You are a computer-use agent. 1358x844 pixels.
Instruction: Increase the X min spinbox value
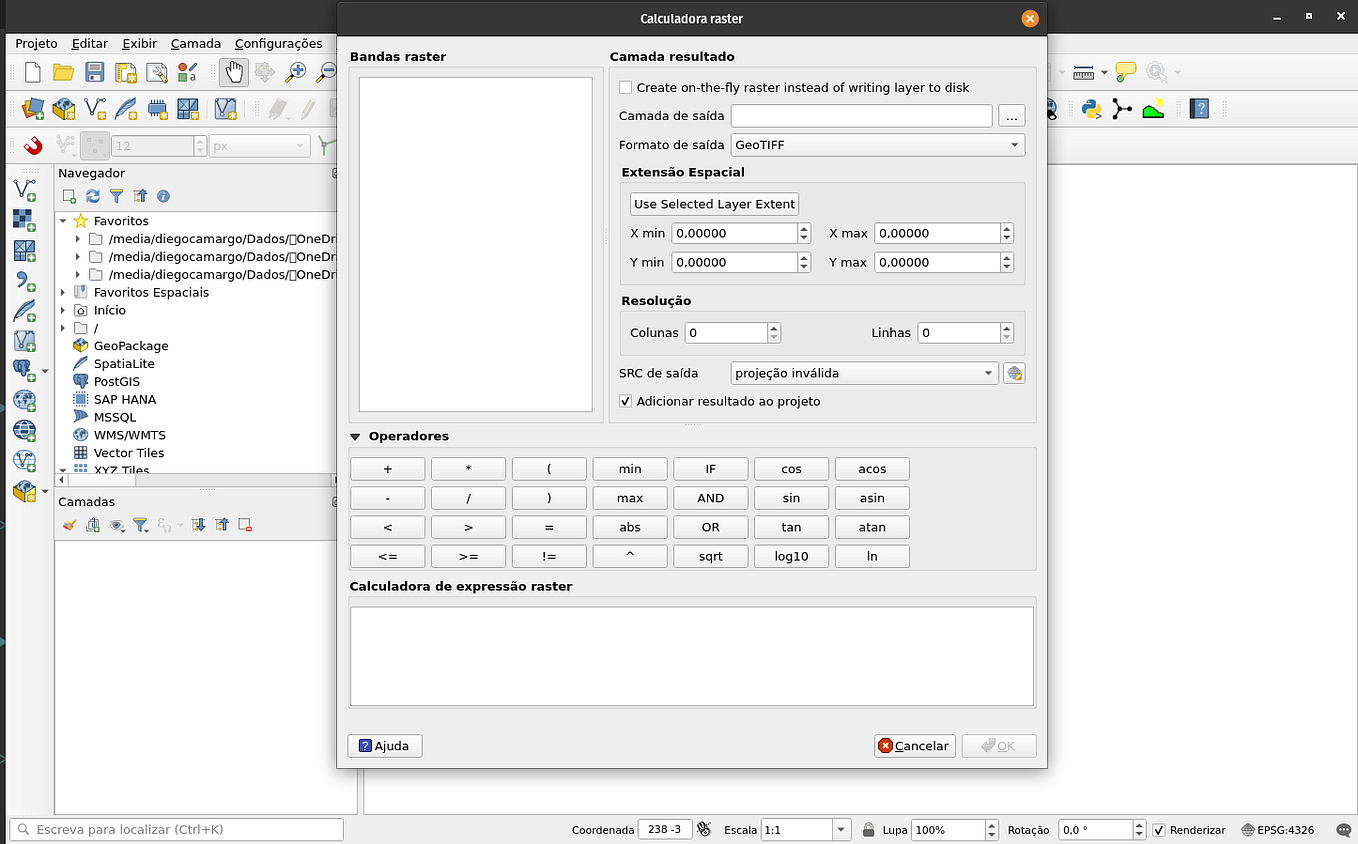(x=804, y=228)
